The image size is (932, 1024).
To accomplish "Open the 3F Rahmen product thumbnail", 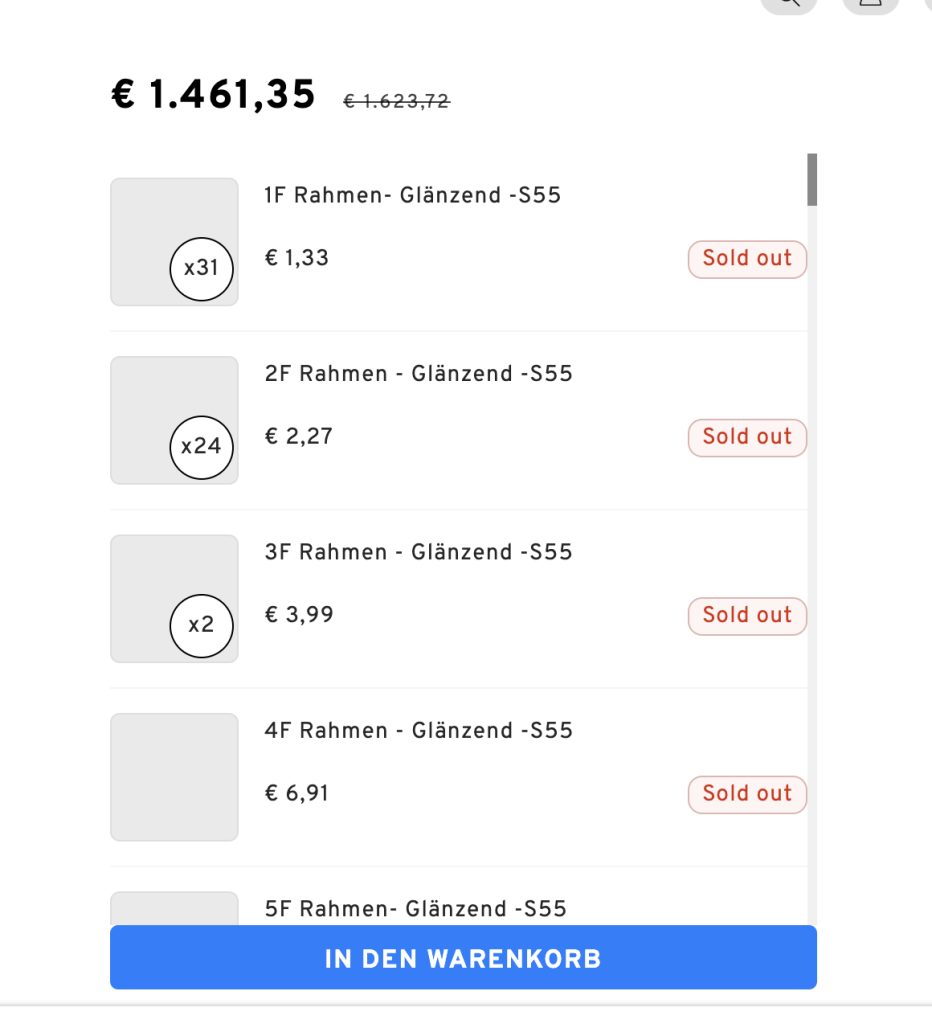I will (x=174, y=599).
